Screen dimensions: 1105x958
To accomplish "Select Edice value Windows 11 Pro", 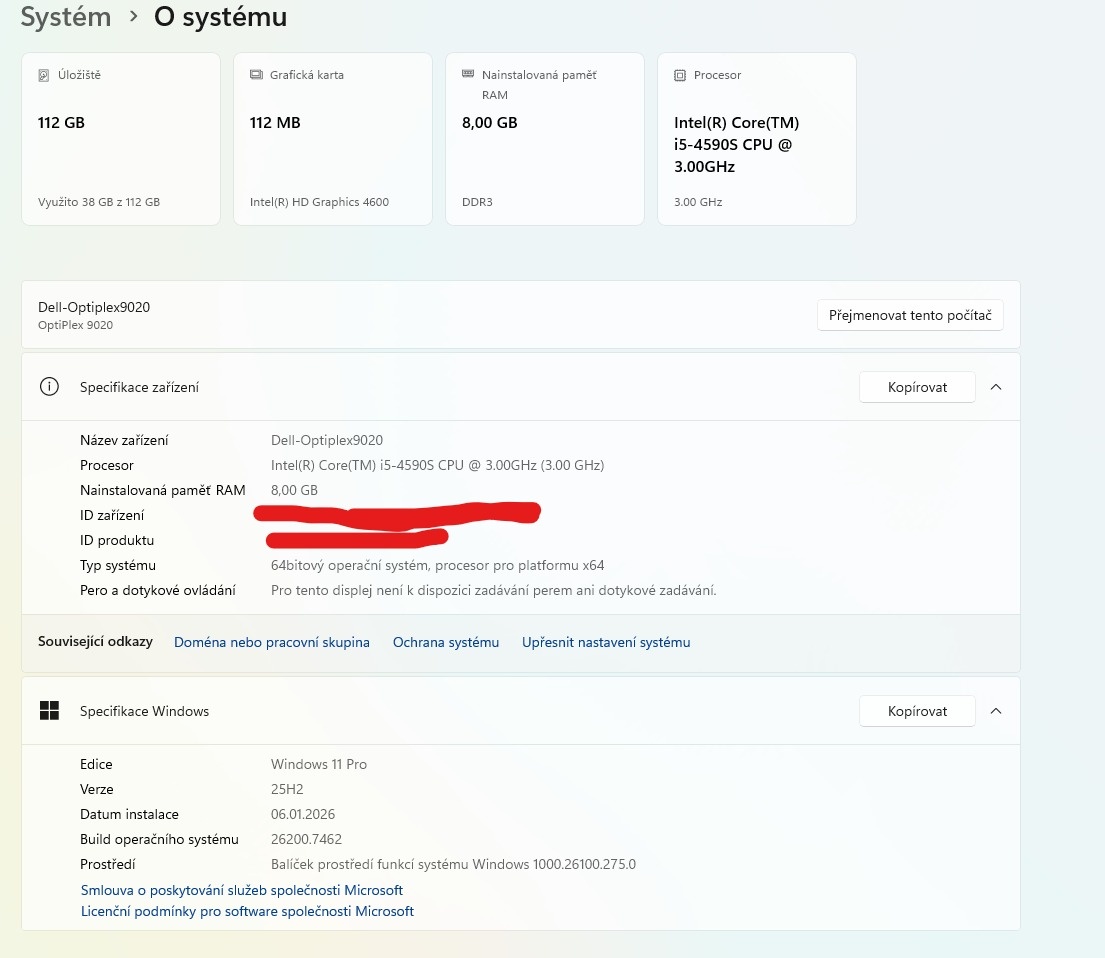I will (x=319, y=764).
